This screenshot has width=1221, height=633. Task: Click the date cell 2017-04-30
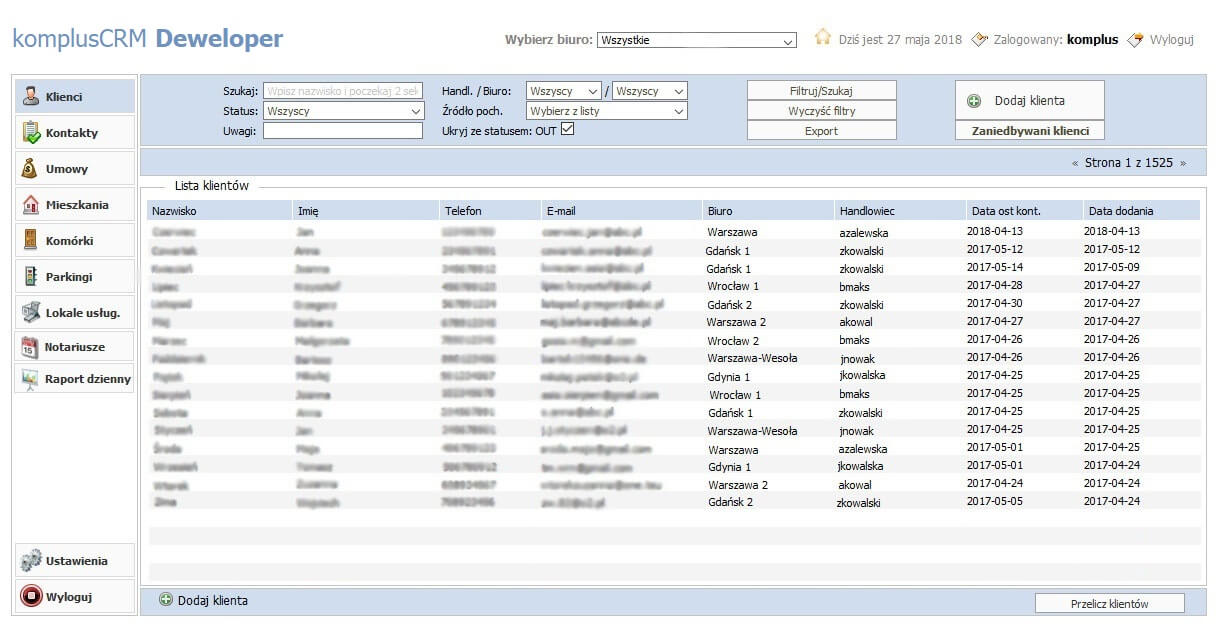click(995, 304)
